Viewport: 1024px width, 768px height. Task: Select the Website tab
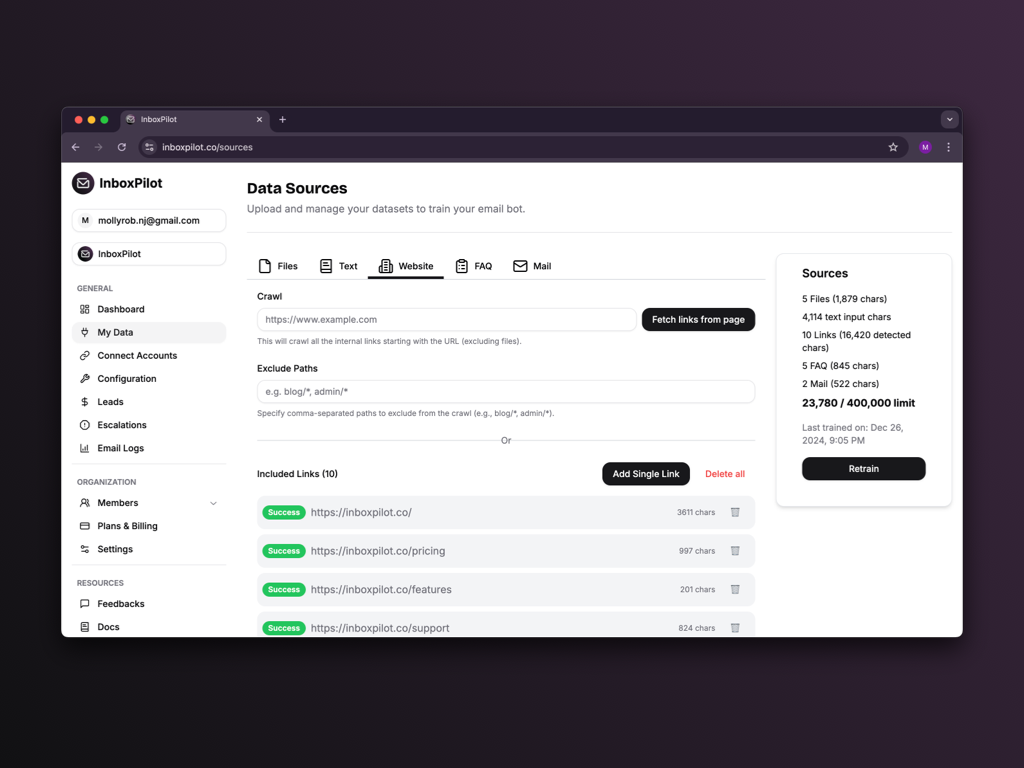click(x=406, y=266)
